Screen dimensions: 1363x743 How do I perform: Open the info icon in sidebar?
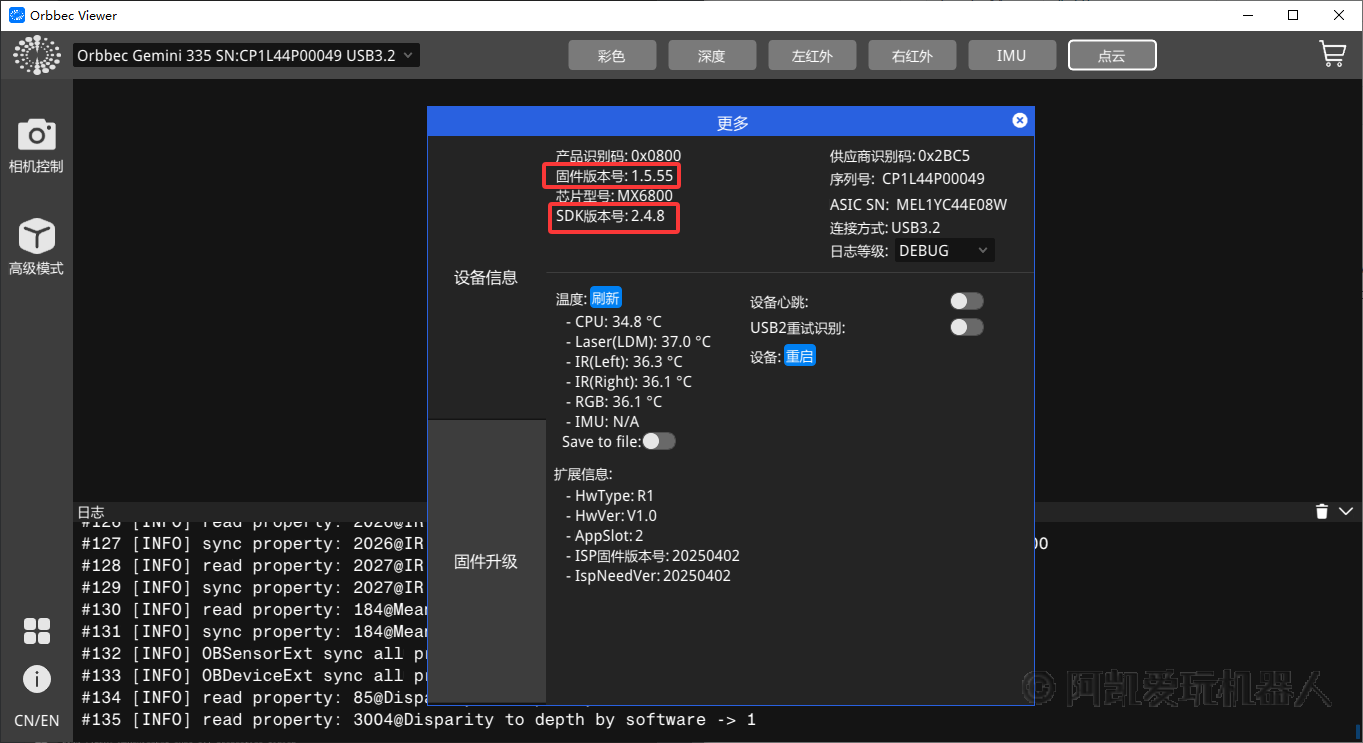(x=37, y=679)
